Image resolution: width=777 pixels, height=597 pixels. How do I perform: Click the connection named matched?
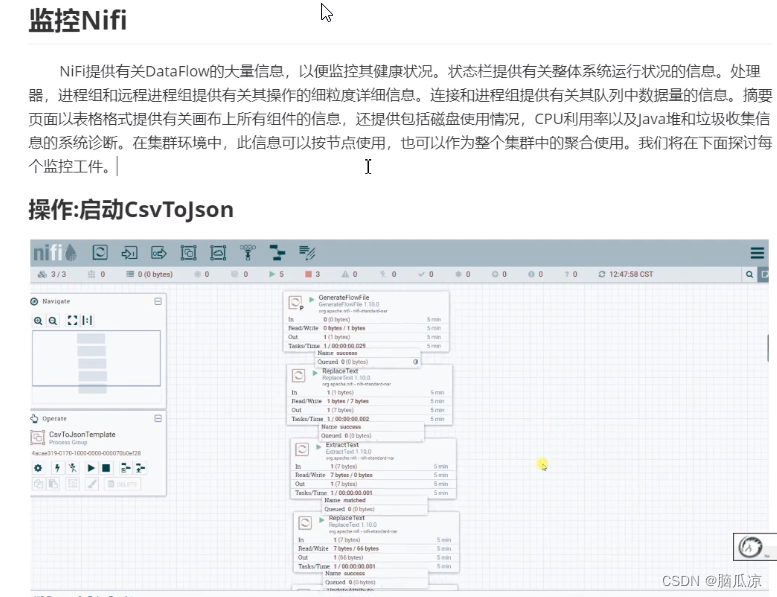coord(375,505)
